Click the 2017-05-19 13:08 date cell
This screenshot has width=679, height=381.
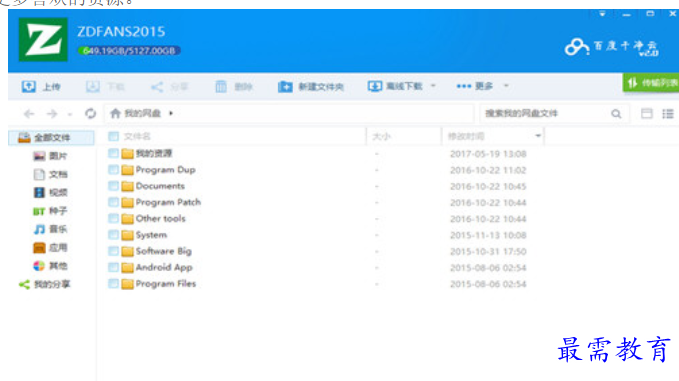point(488,154)
